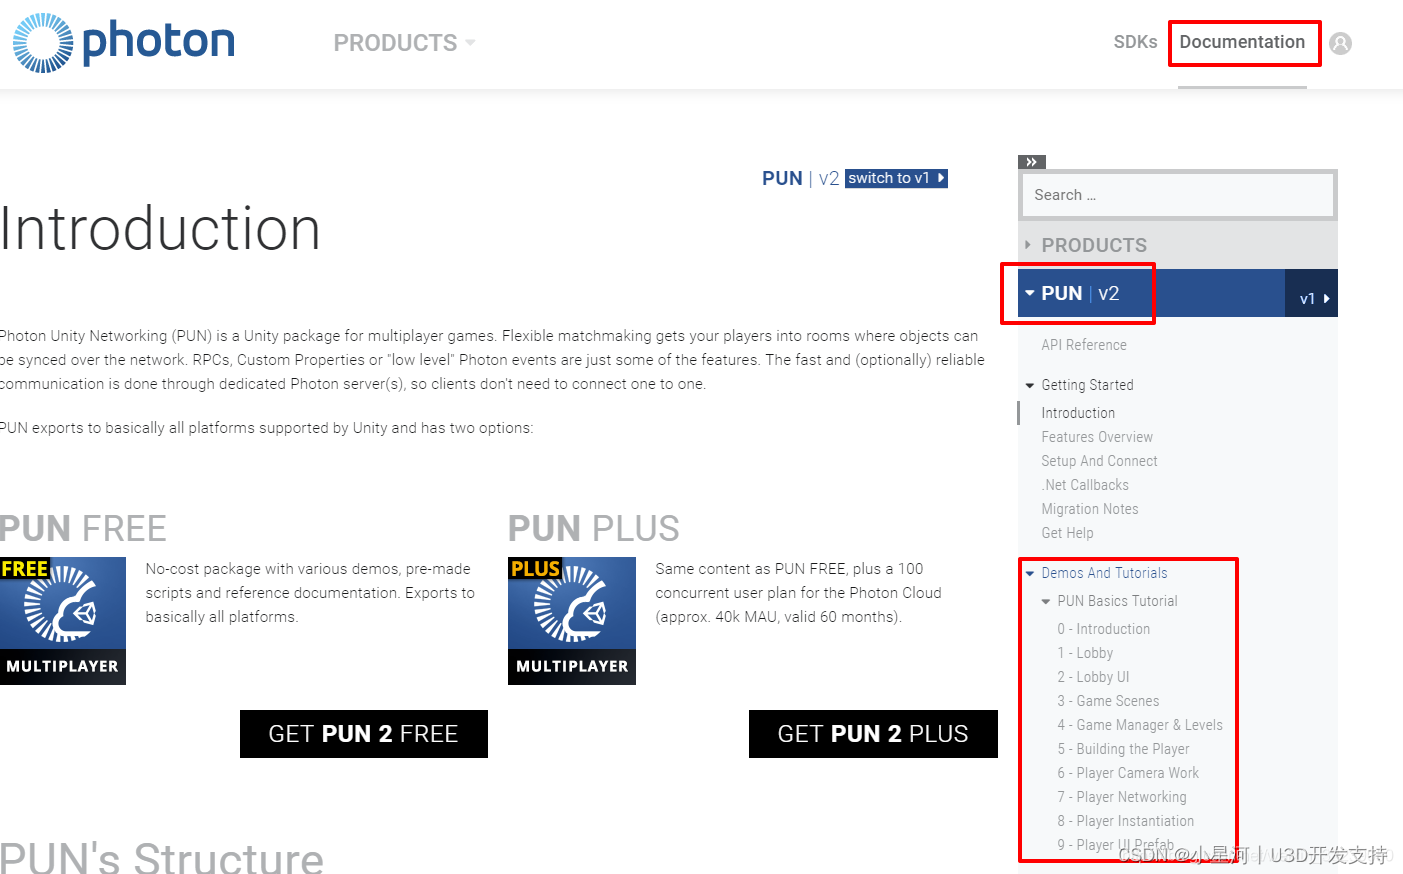This screenshot has height=874, width=1403.
Task: Collapse the PUN Basics Tutorial subtree
Action: tap(1046, 601)
